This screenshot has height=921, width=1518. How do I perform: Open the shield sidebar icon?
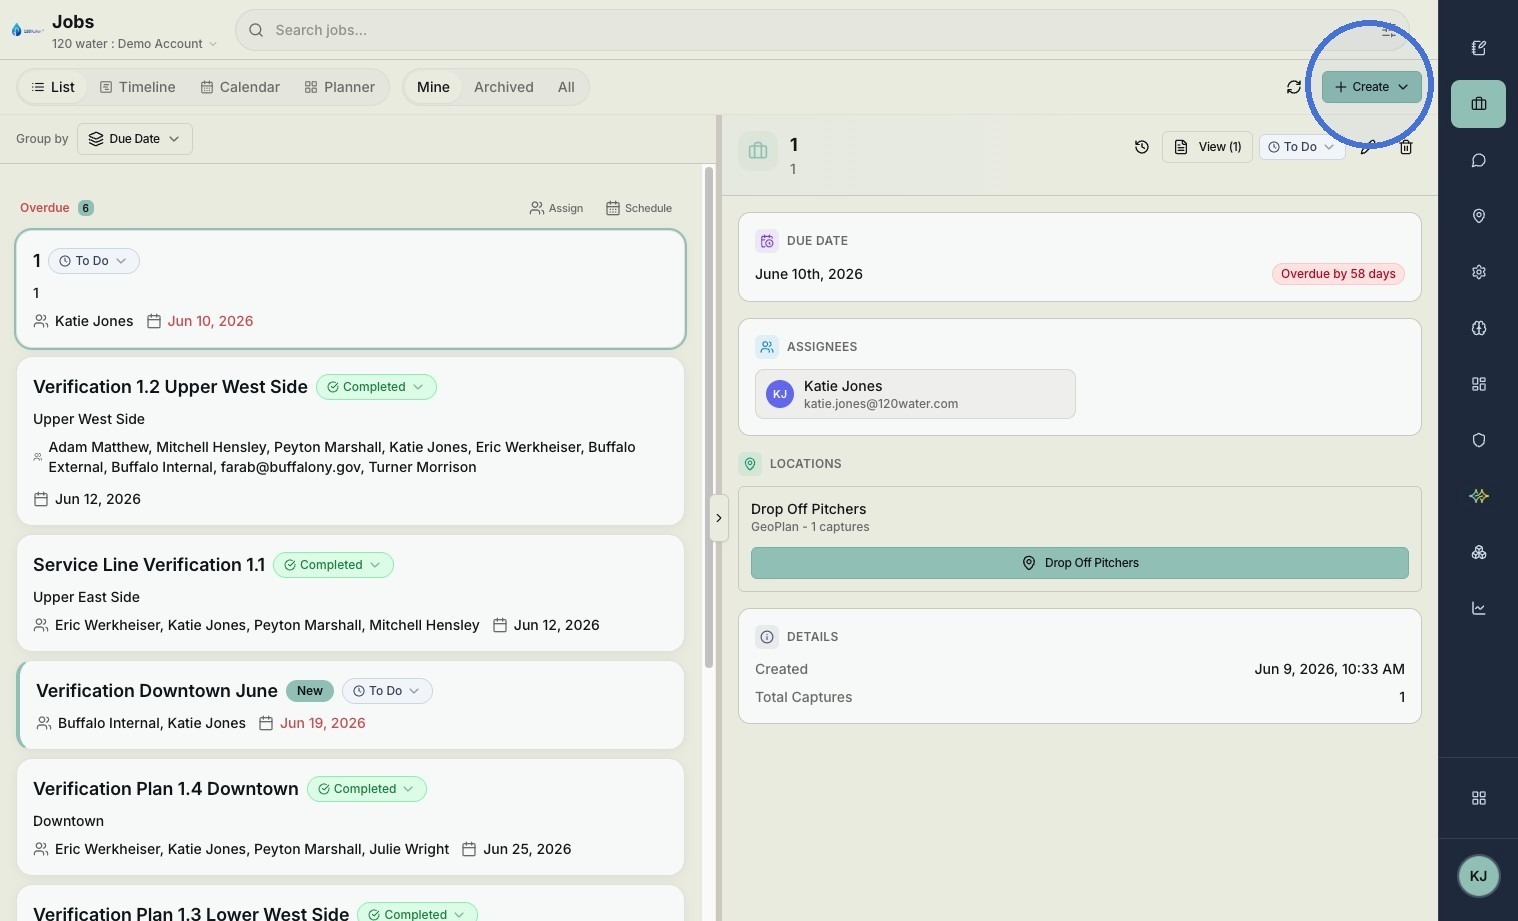[1478, 440]
